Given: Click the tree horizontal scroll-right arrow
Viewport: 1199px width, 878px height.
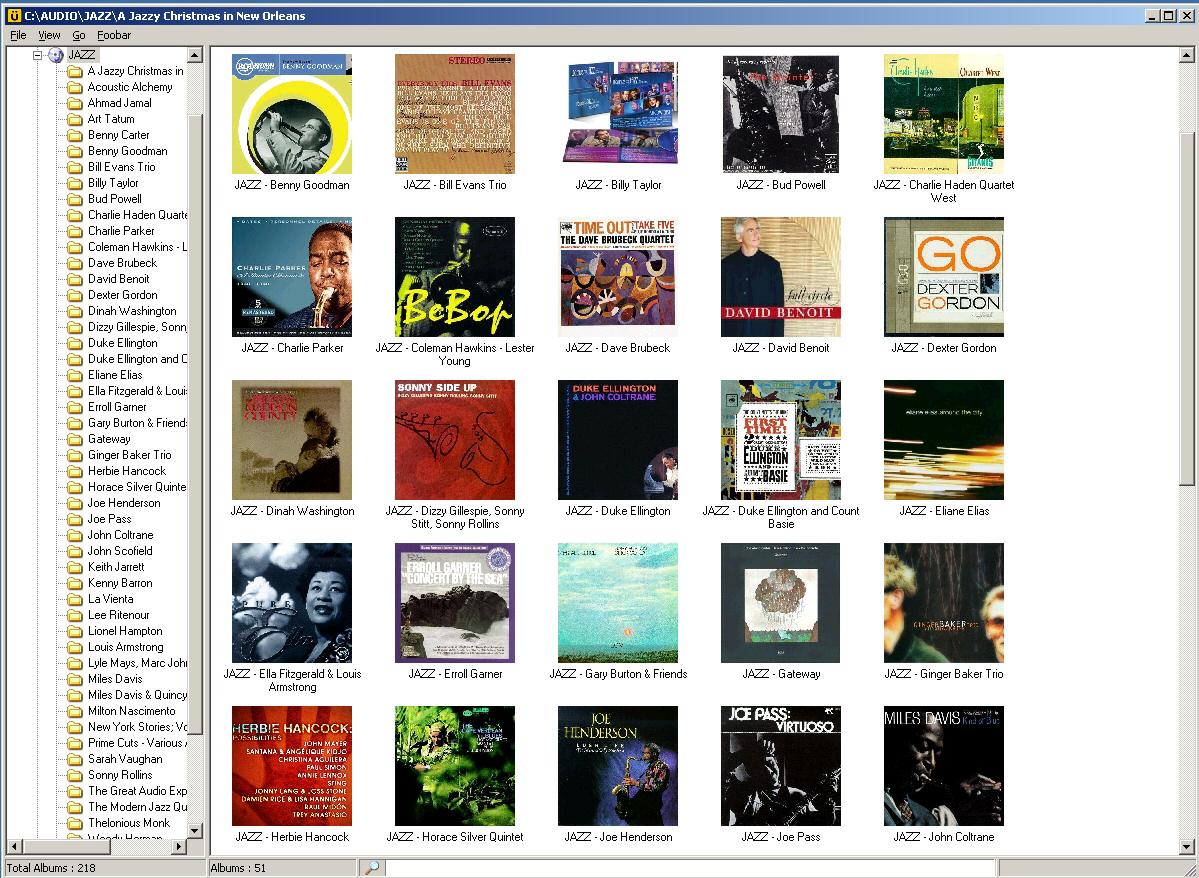Looking at the screenshot, I should tap(179, 846).
